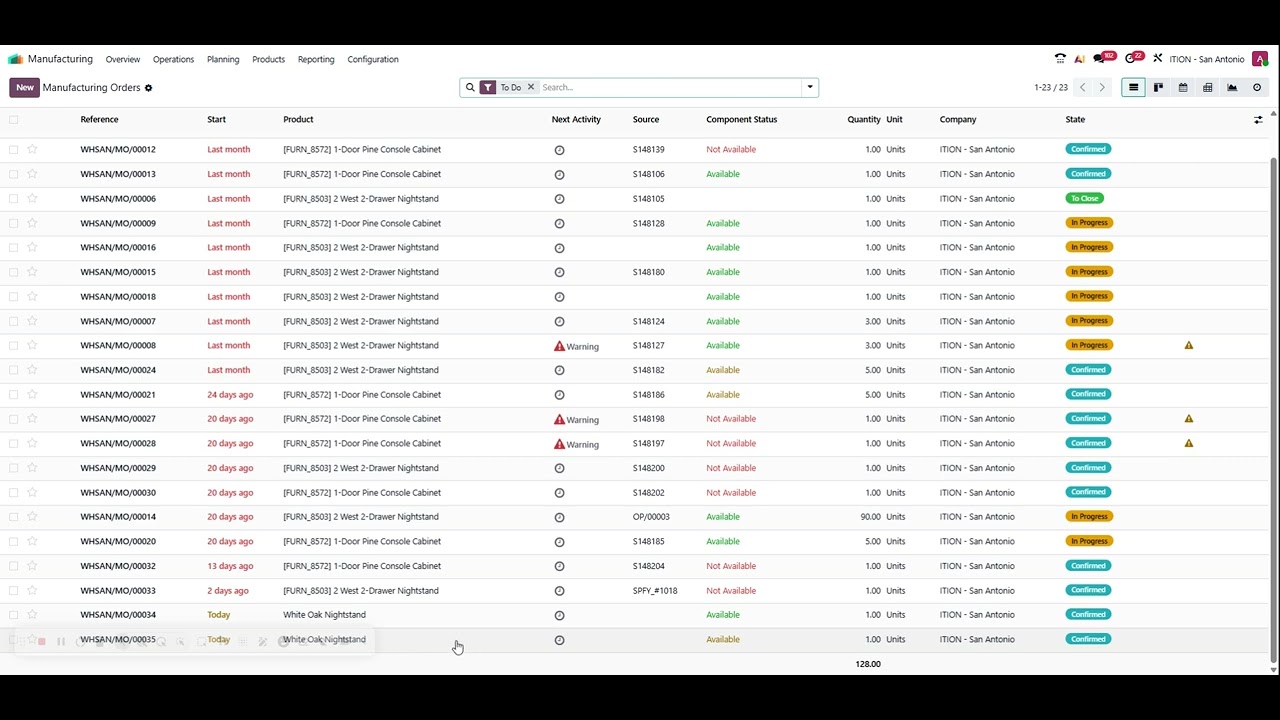Open the ITION - San Antonio company switcher
This screenshot has height=720, width=1280.
1207,59
